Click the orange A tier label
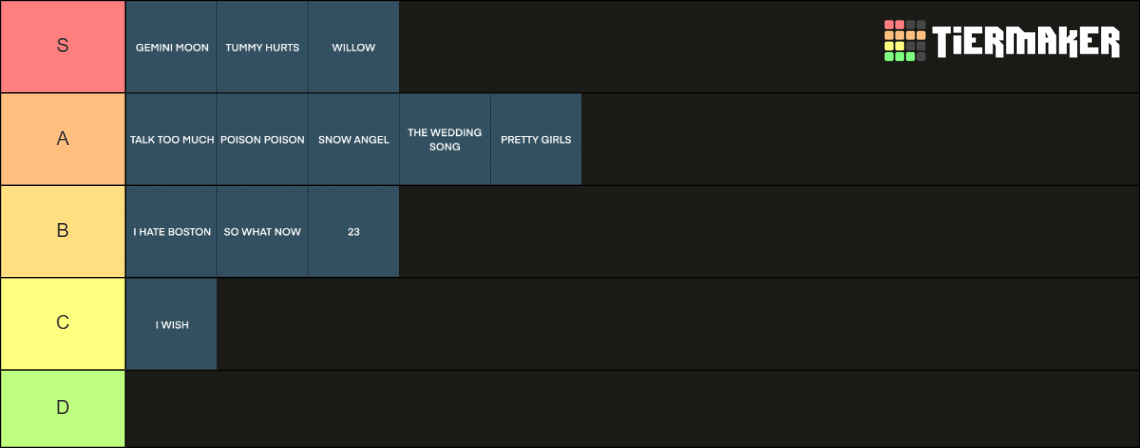Screen dimensions: 1140x448 (63, 139)
